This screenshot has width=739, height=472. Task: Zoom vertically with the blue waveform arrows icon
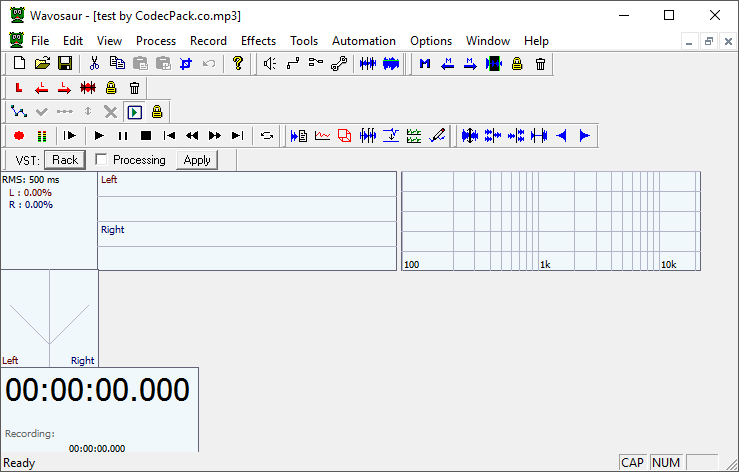[x=470, y=136]
